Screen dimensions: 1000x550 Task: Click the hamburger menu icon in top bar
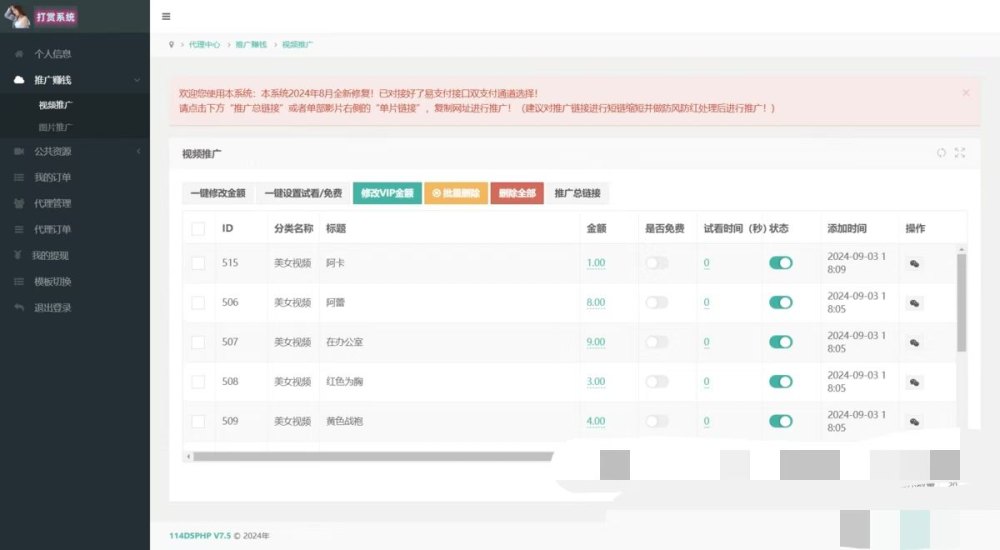(166, 17)
